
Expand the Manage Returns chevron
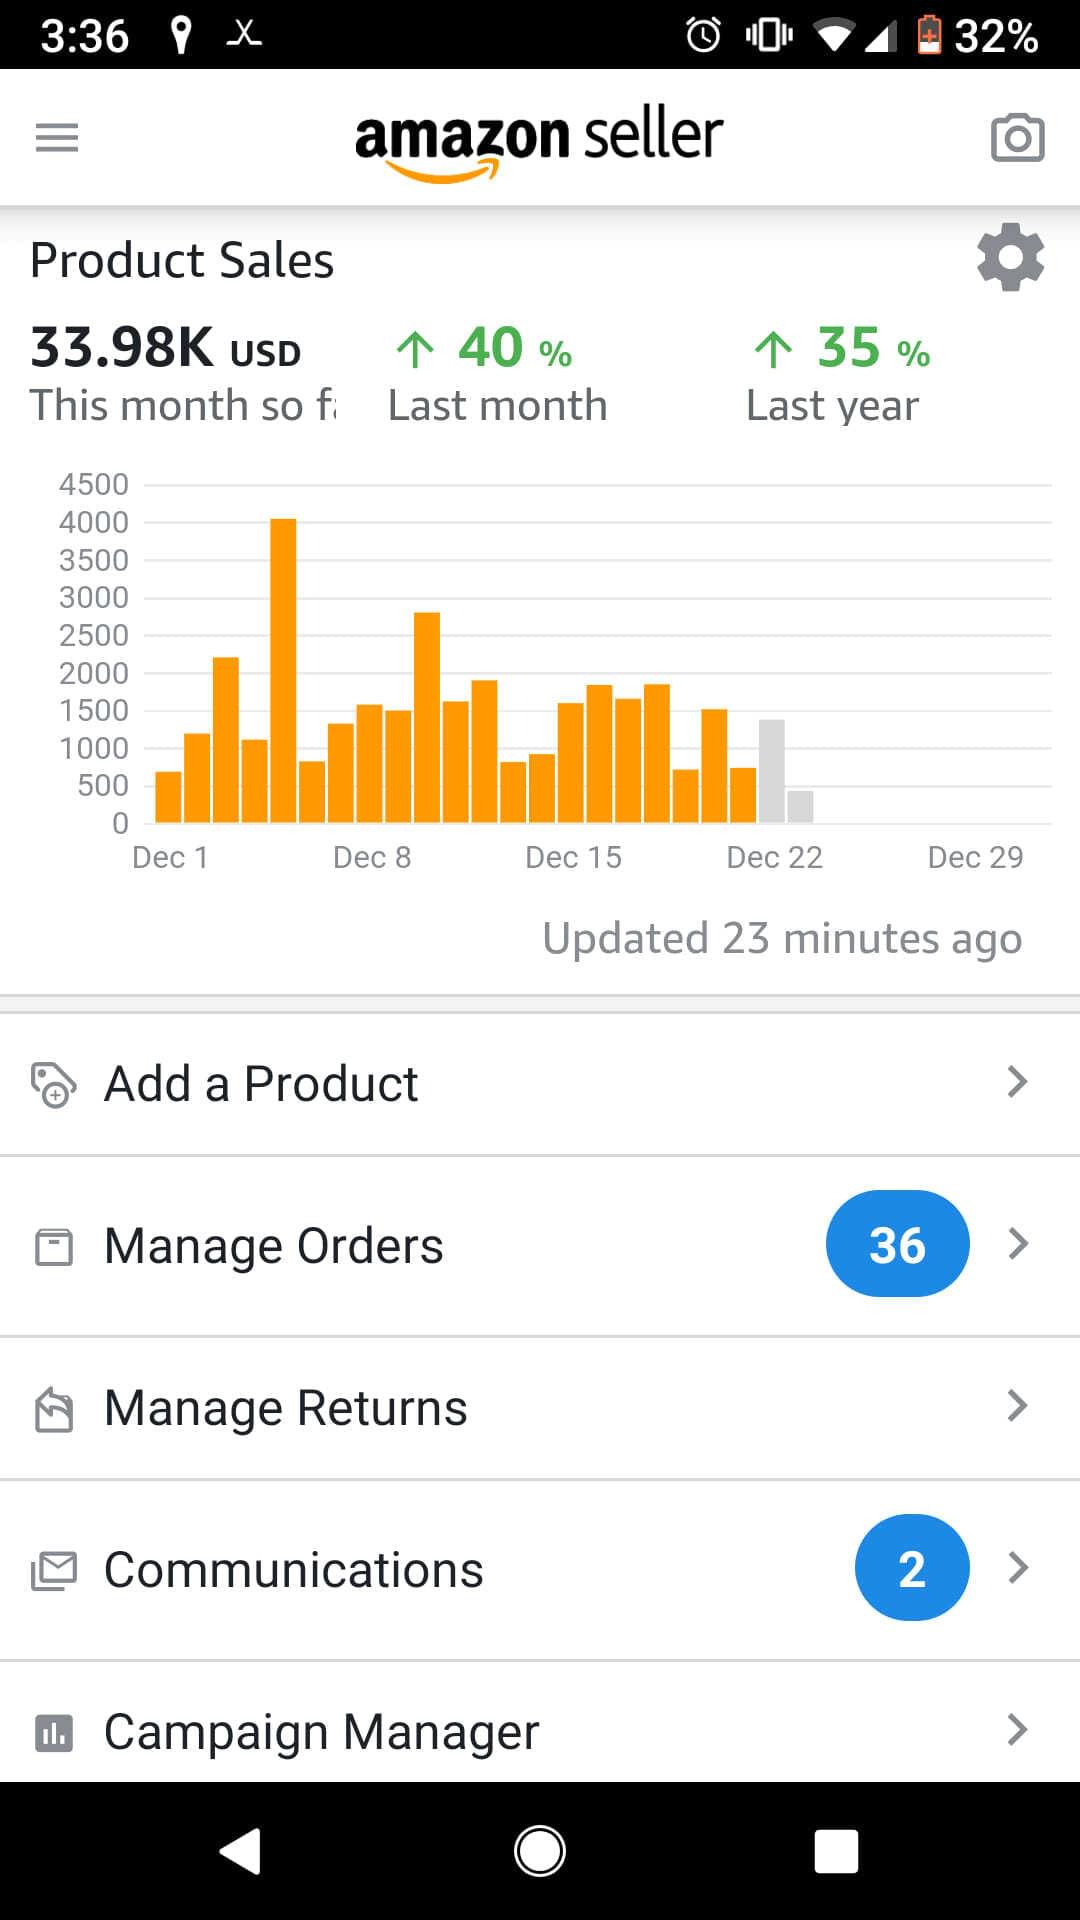(1017, 1406)
